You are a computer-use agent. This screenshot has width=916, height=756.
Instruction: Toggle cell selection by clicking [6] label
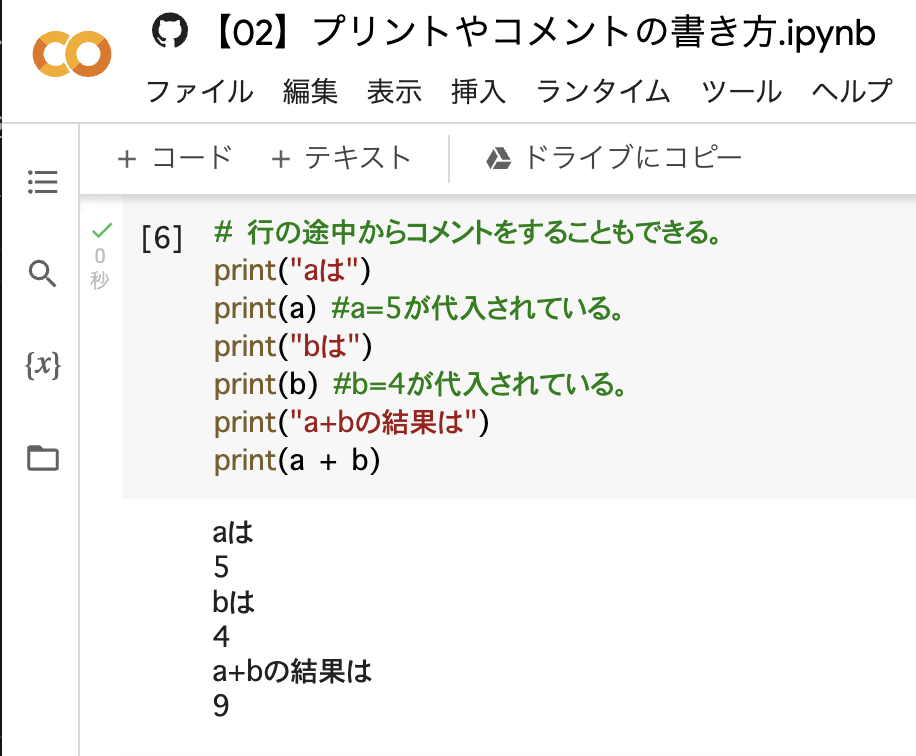(160, 238)
